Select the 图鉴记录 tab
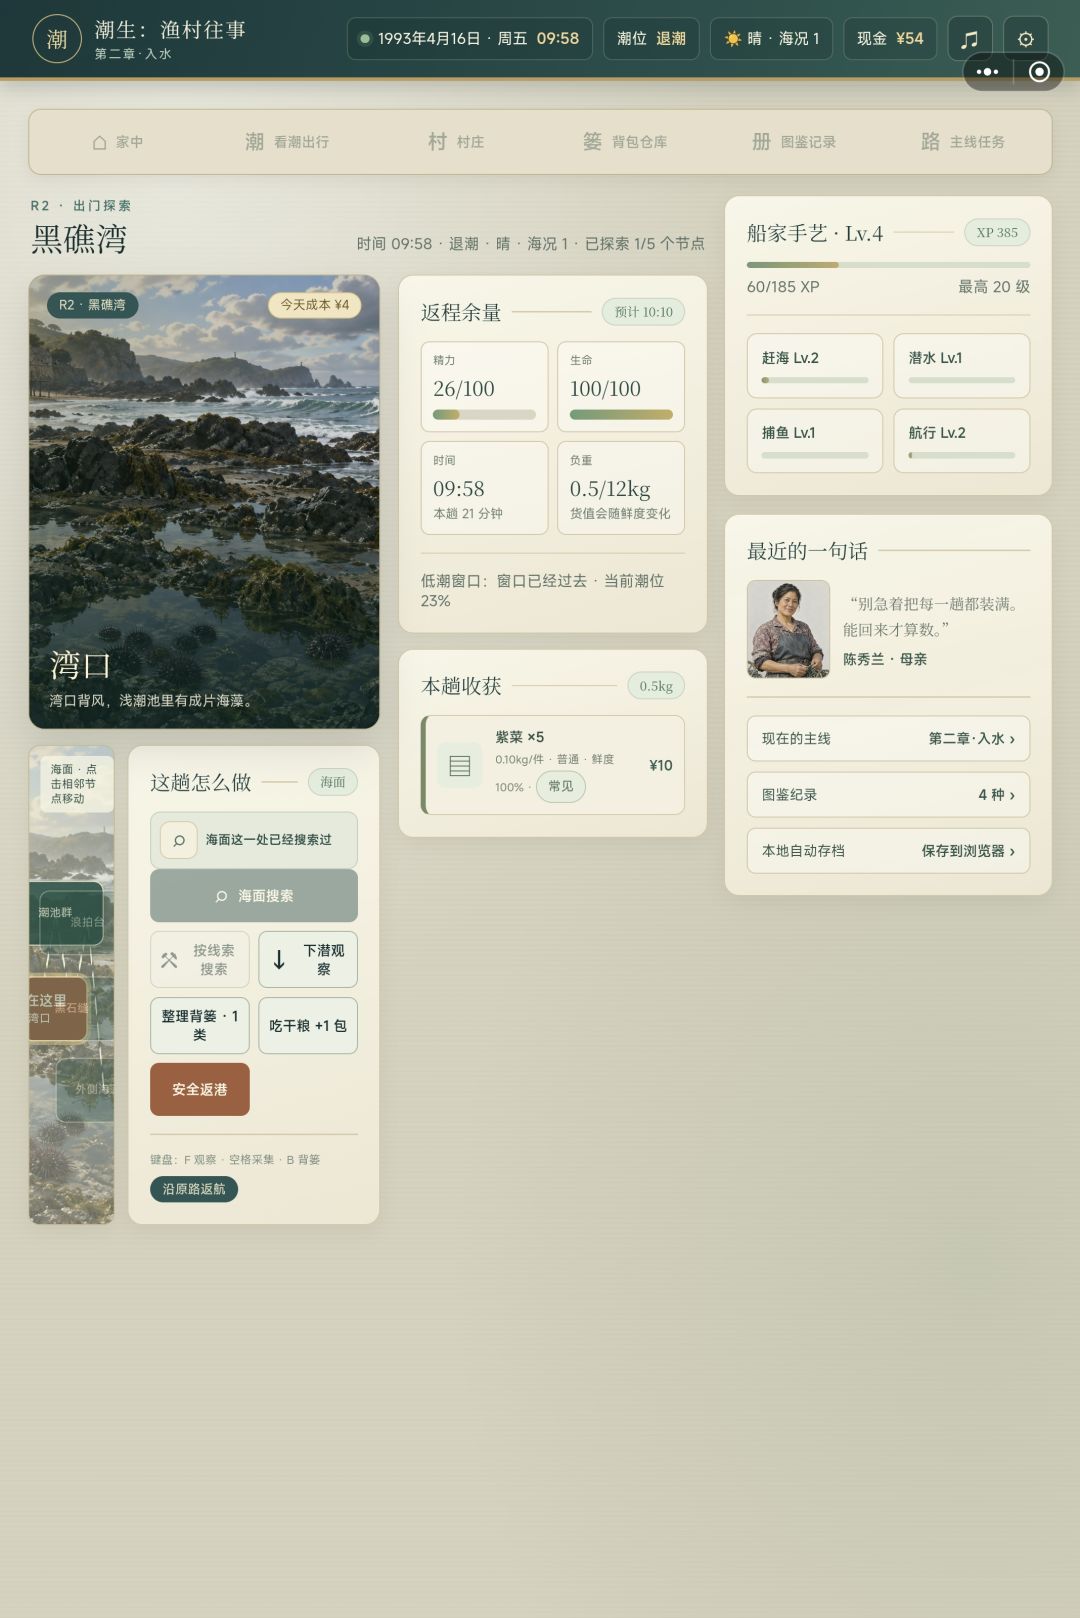The image size is (1080, 1618). tap(794, 142)
